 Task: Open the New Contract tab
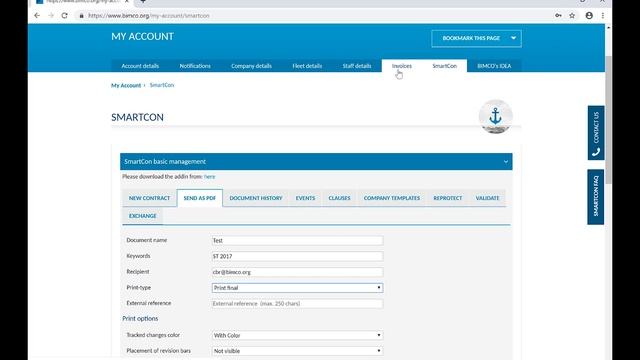pos(149,198)
